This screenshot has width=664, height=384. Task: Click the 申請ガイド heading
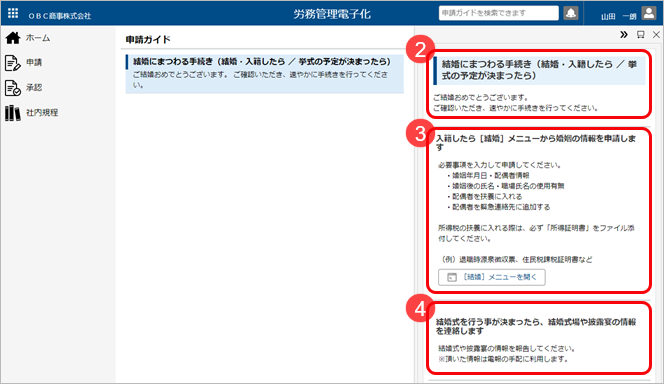[148, 40]
